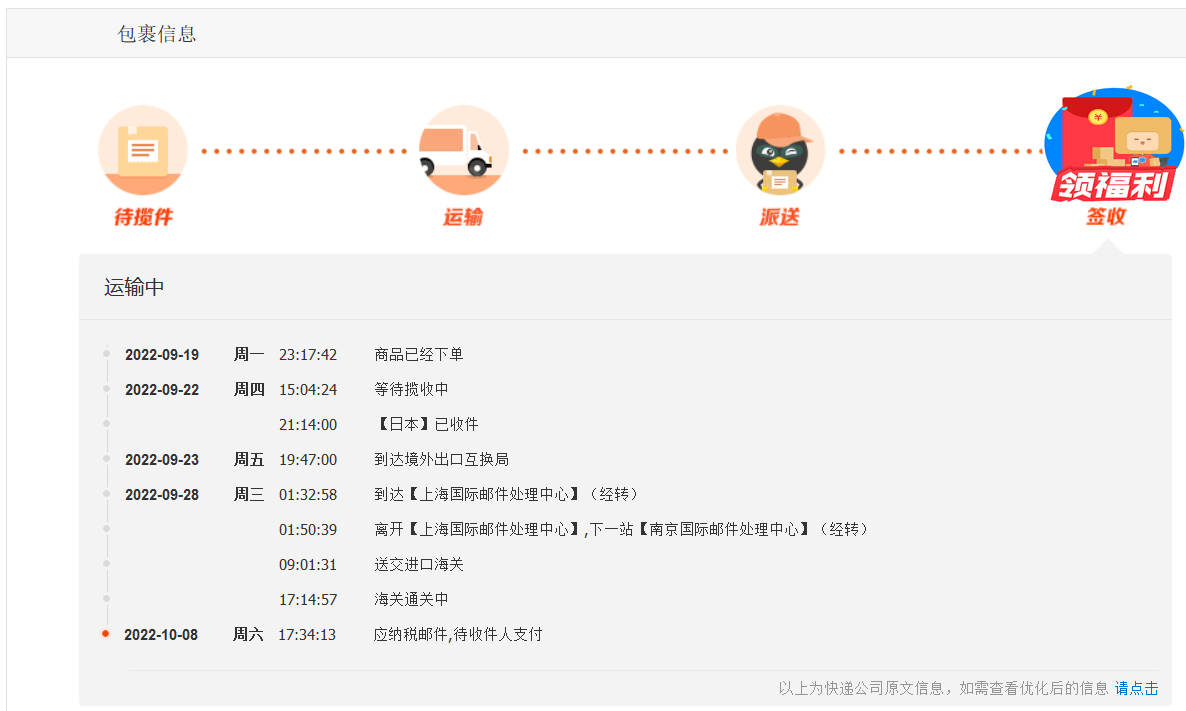1186x711 pixels.
Task: Select the 【日本】已收件 tracking entry
Action: point(426,424)
